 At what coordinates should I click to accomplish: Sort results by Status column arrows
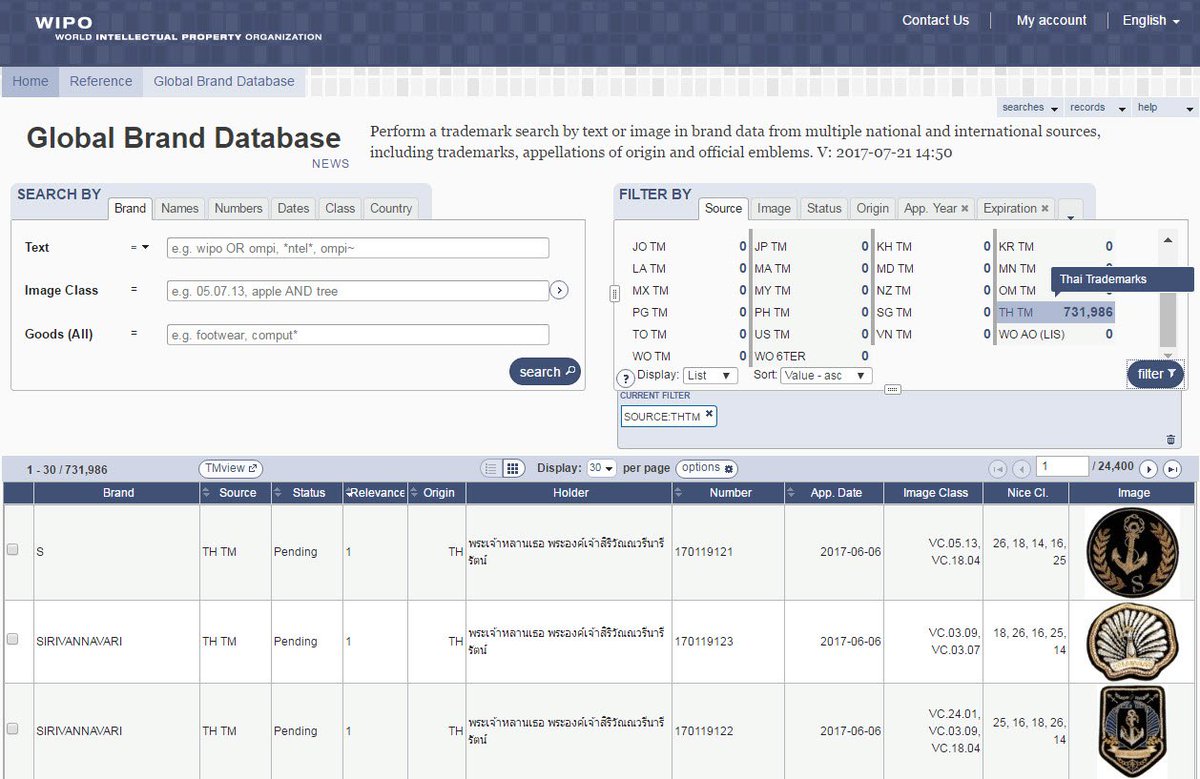[x=278, y=493]
